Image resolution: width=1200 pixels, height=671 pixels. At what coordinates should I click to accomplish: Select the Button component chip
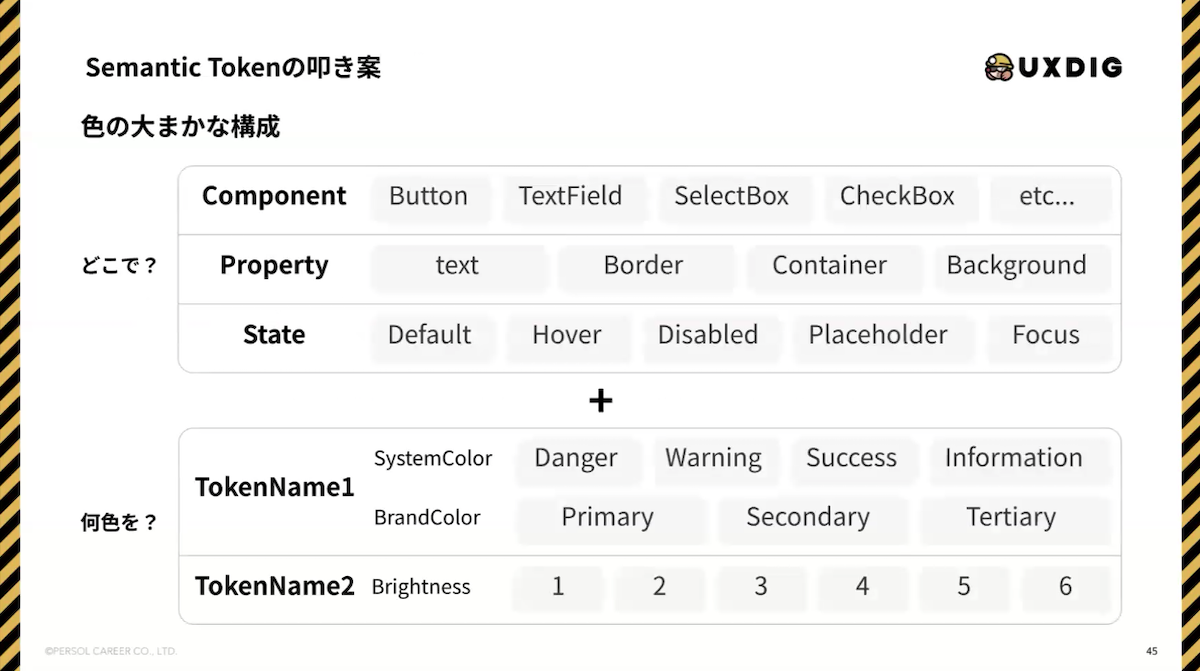[x=429, y=197]
